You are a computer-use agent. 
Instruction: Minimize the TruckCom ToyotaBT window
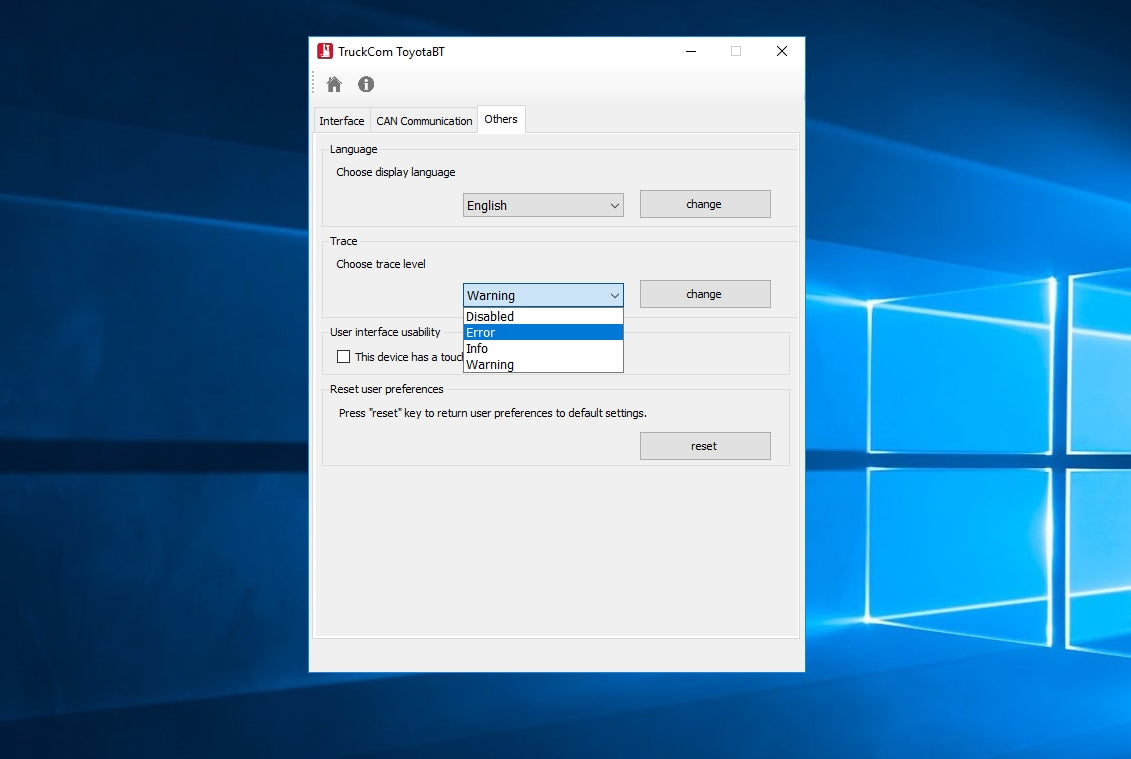(x=690, y=51)
